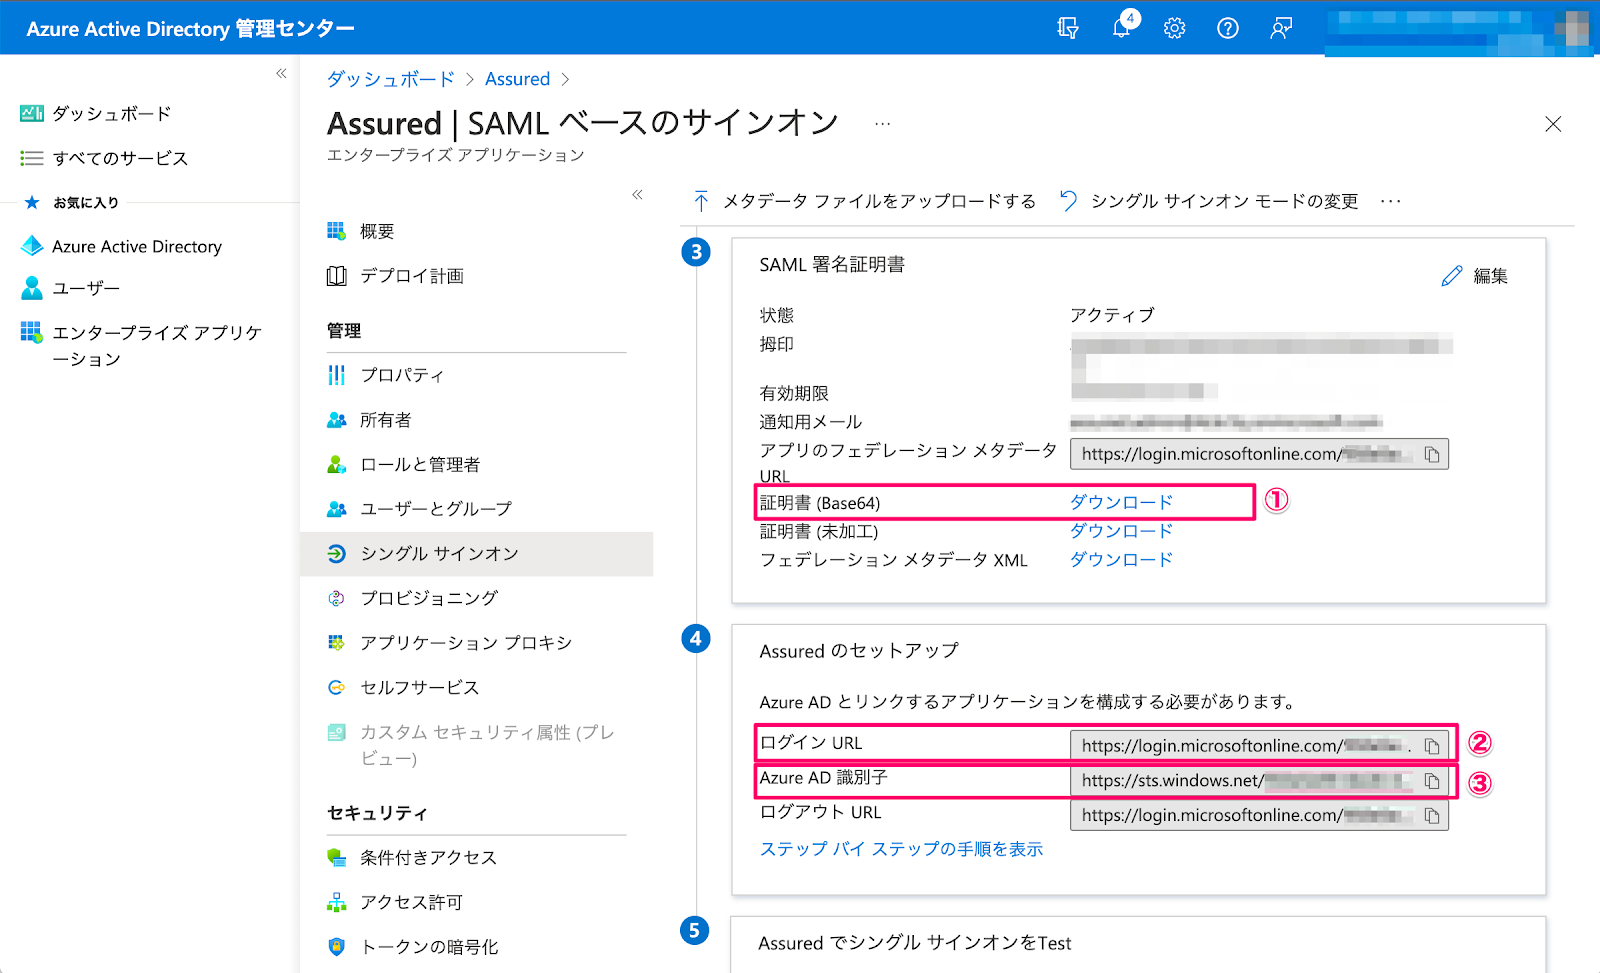Select 所有者 in the resource menu
The height and width of the screenshot is (973, 1600).
pos(370,420)
